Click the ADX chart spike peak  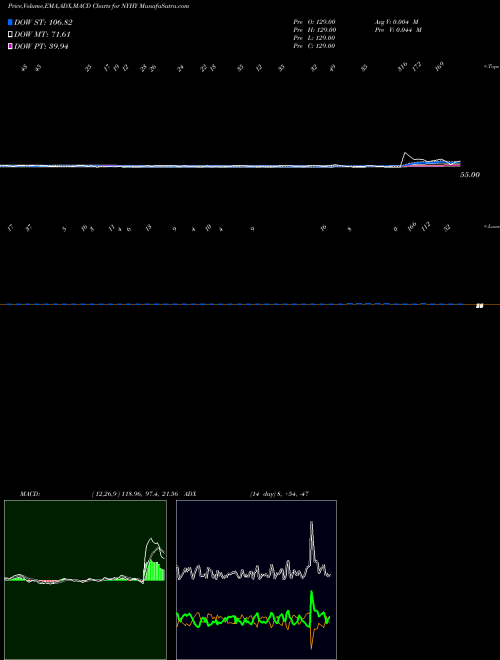311,523
